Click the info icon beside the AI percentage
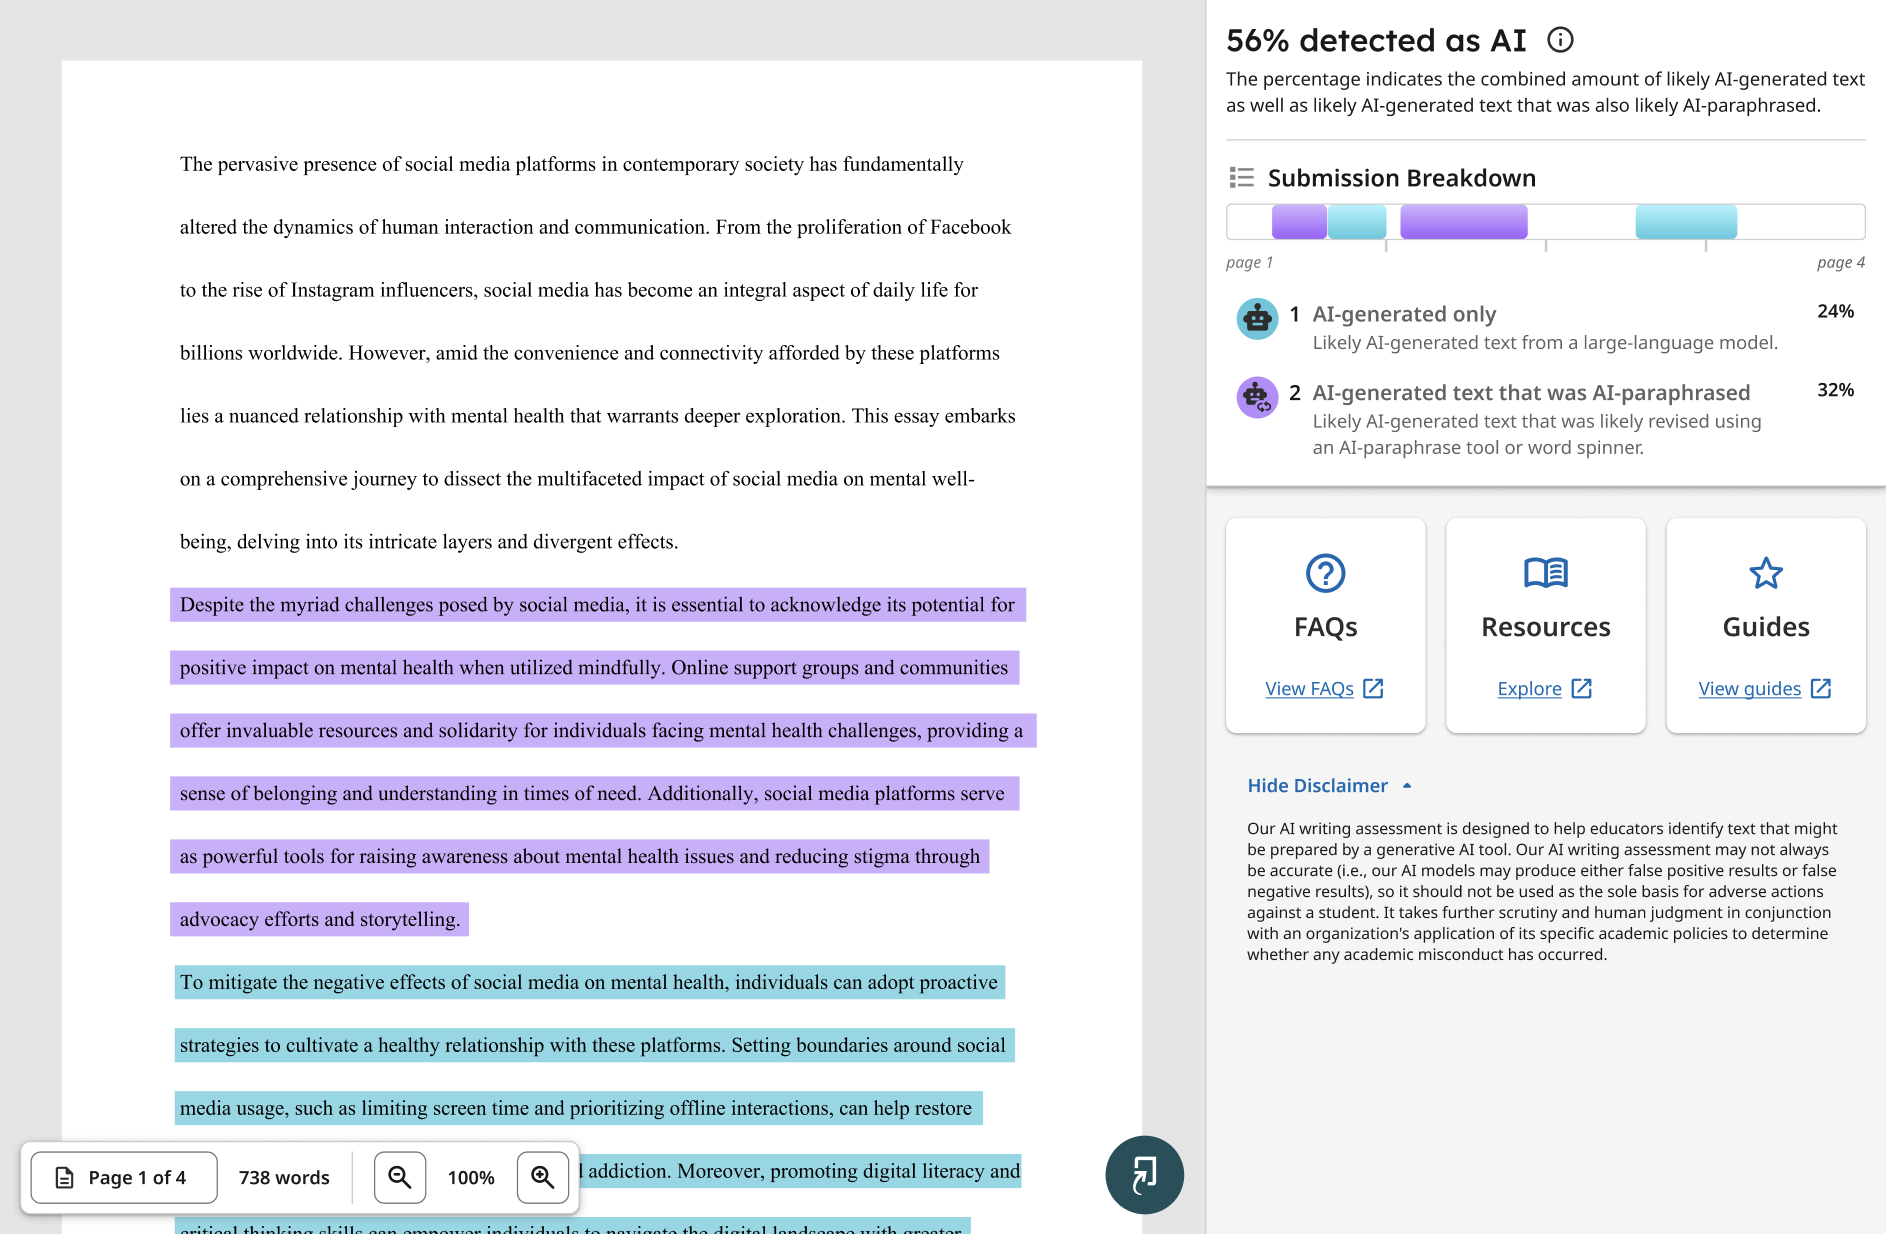Screen dimensions: 1886x1234 click(x=1560, y=40)
